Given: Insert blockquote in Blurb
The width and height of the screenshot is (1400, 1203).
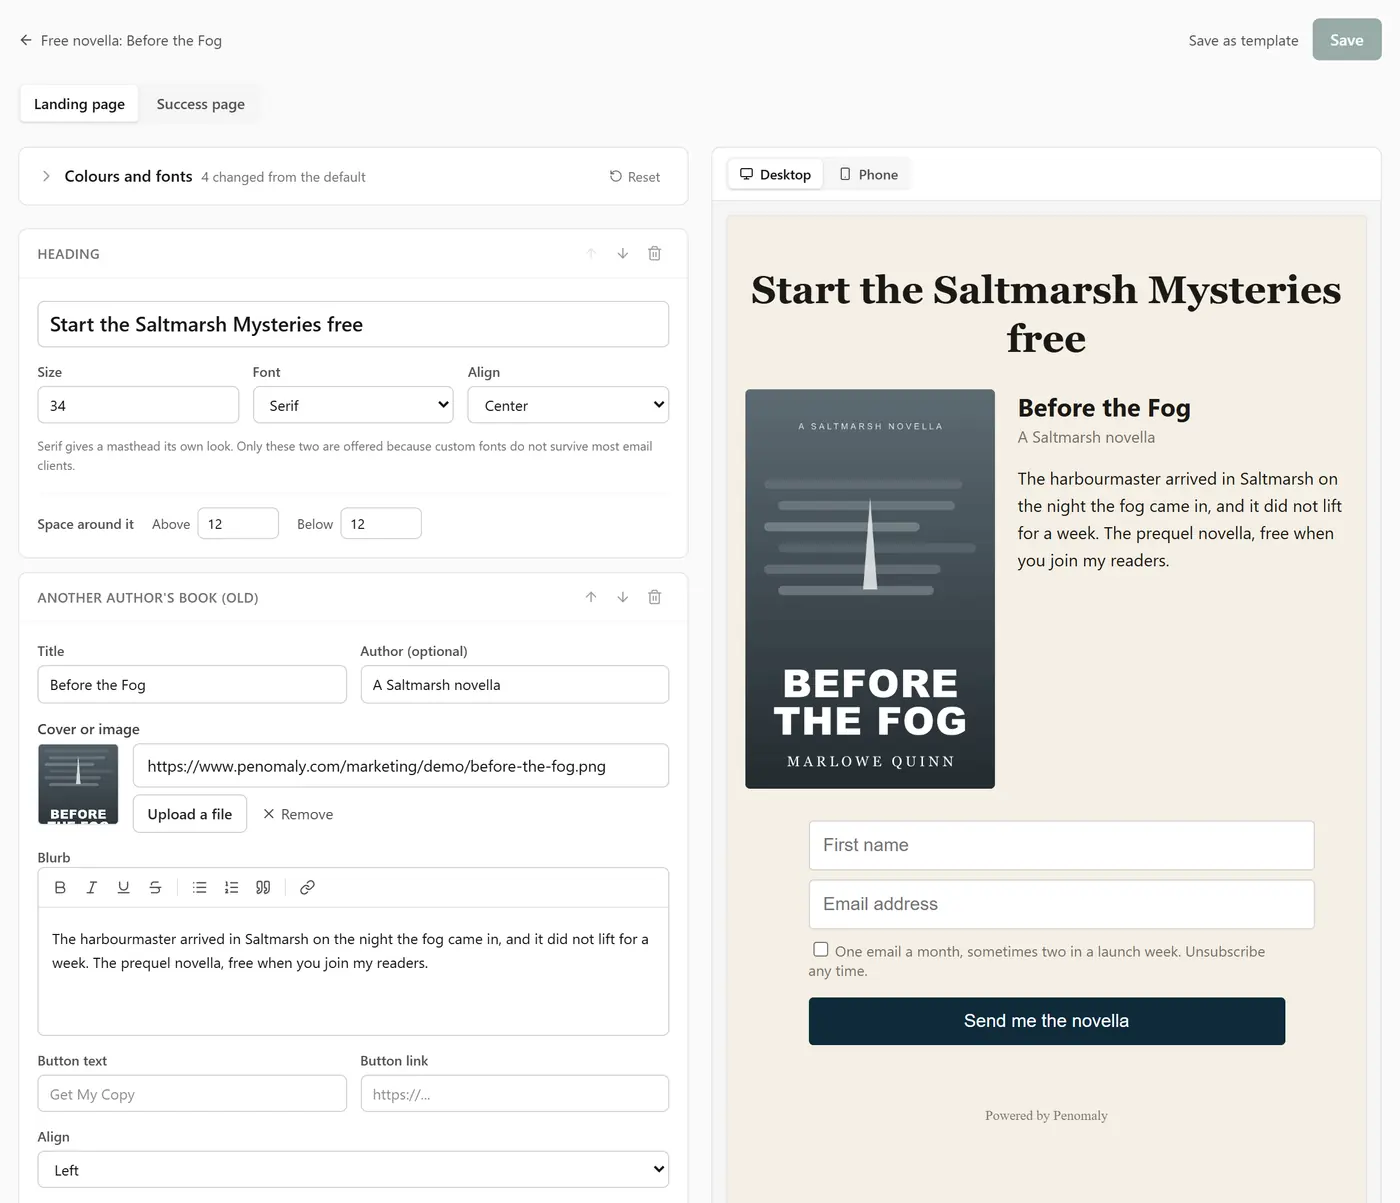Looking at the screenshot, I should click(263, 887).
